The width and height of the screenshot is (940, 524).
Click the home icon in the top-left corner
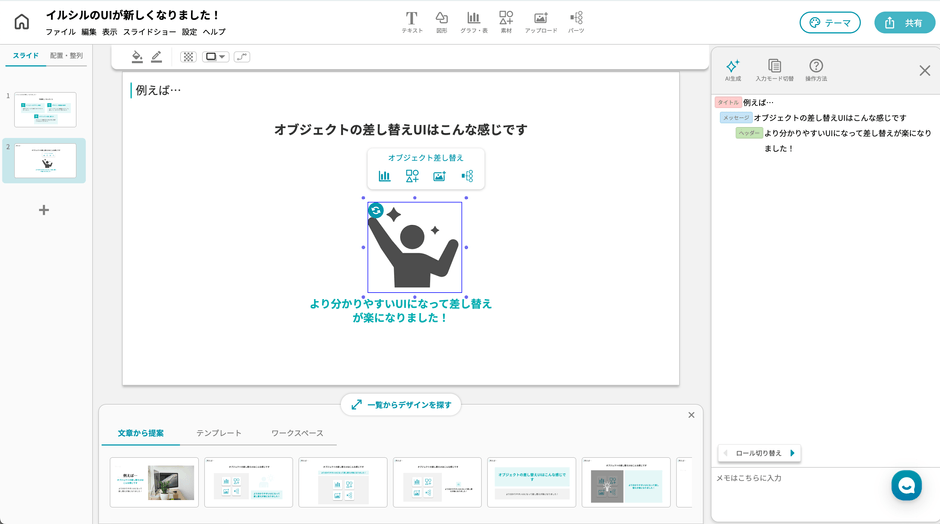(22, 22)
